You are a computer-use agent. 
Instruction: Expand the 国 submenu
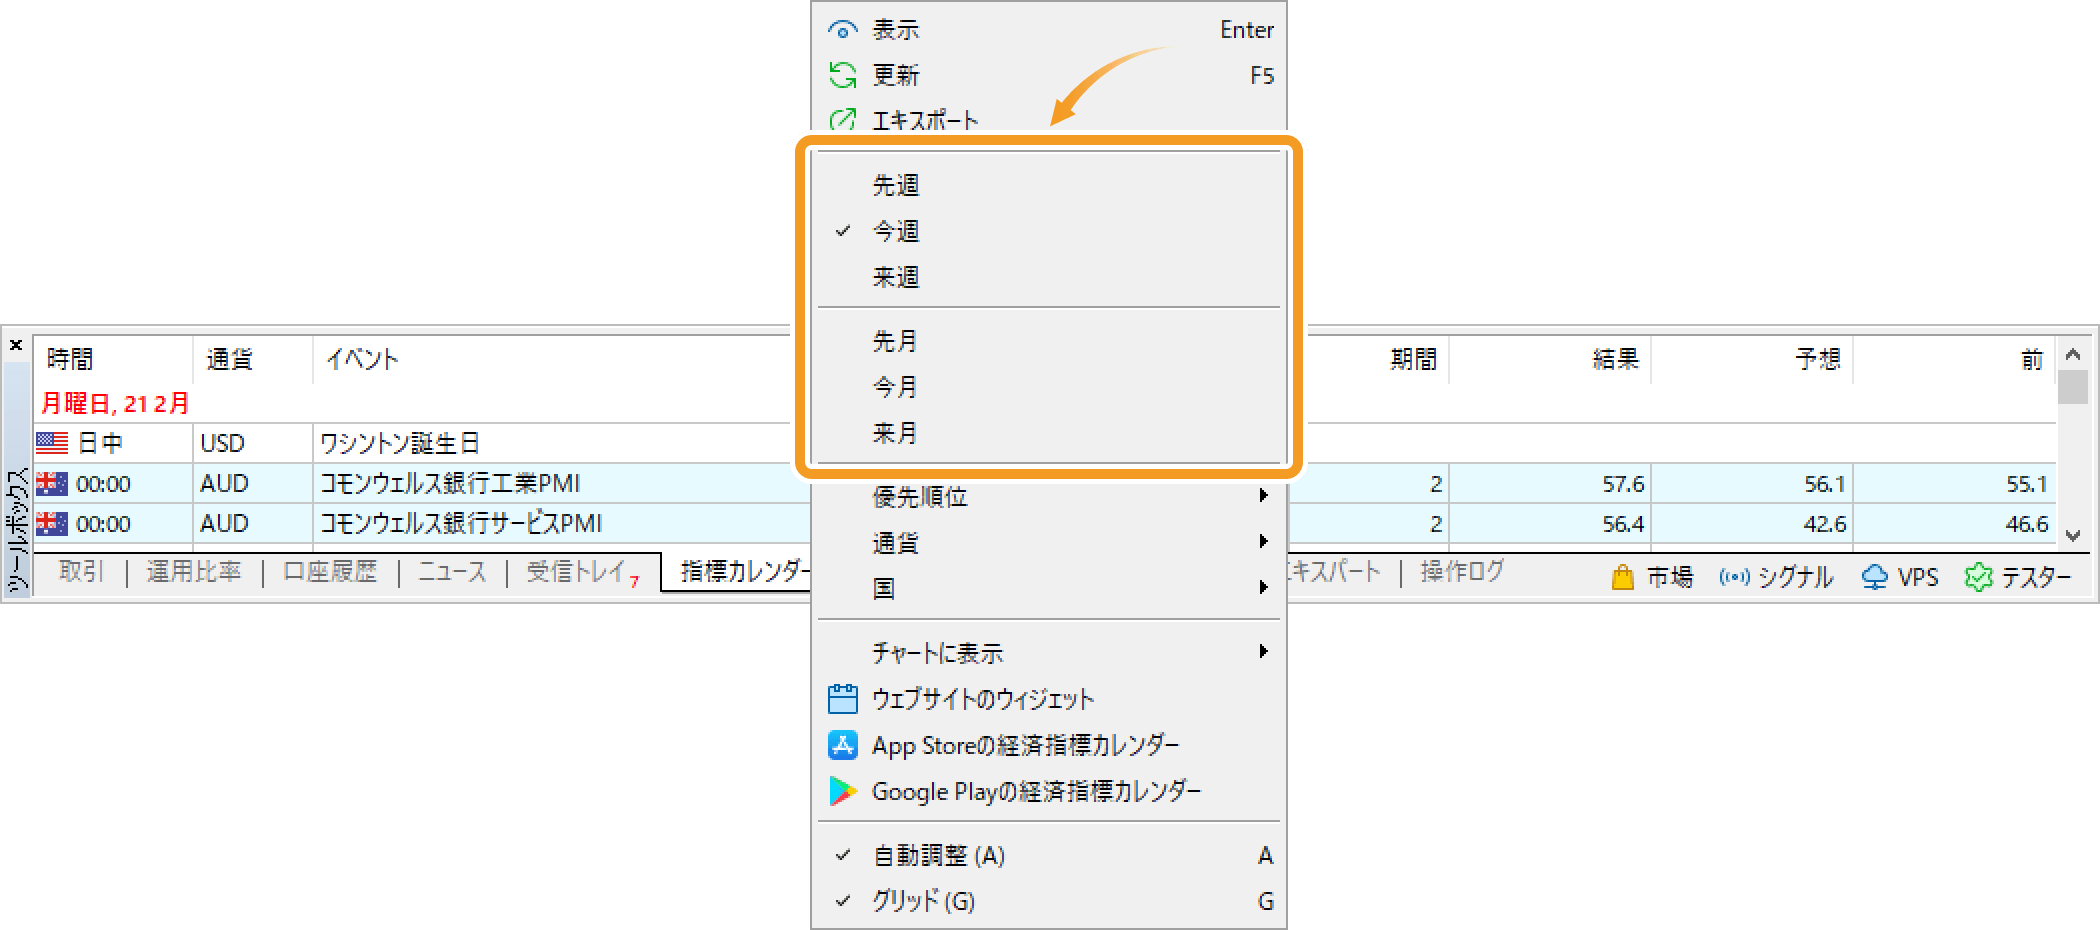coord(1049,589)
